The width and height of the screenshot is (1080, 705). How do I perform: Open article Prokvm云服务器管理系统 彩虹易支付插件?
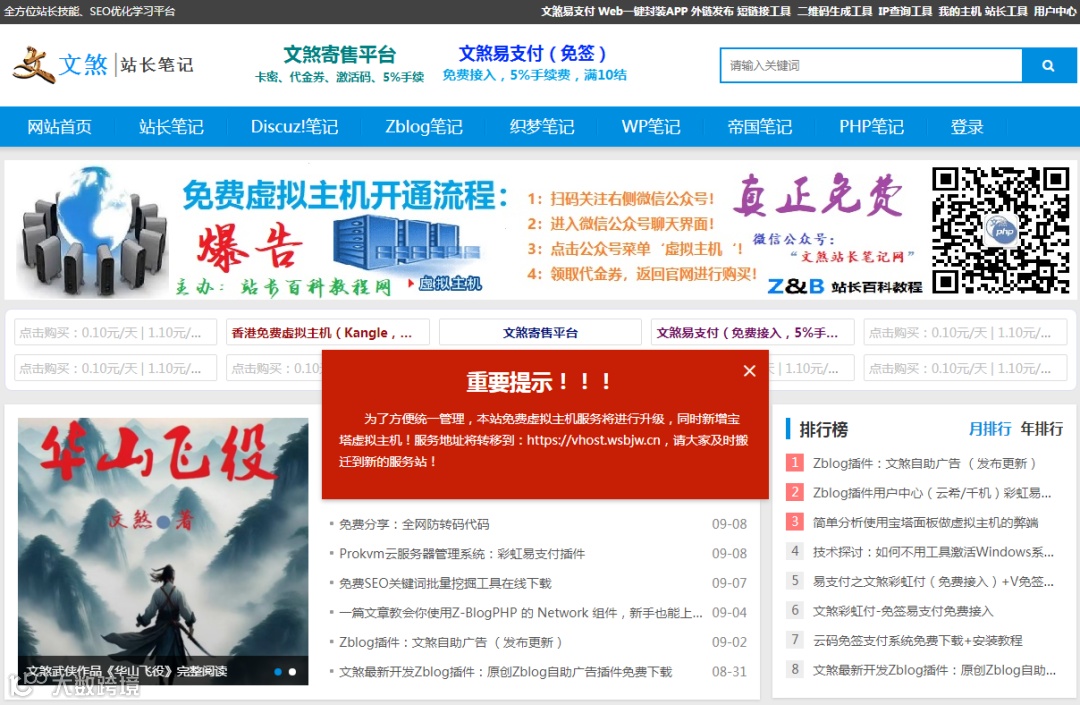(x=461, y=554)
